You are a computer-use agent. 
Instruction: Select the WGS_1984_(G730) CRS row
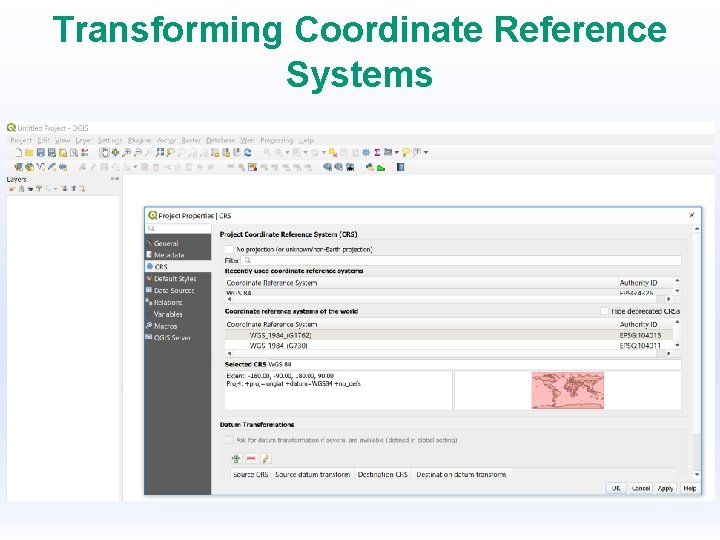[x=449, y=346]
